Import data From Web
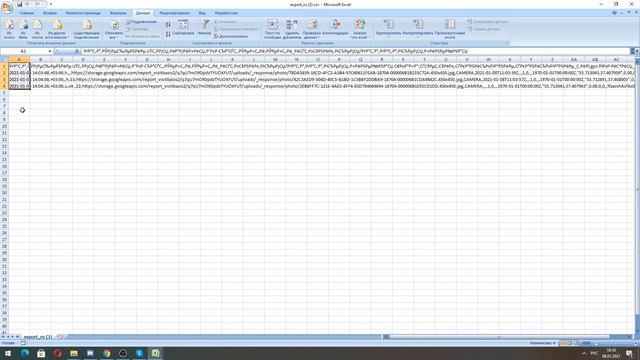The width and height of the screenshot is (640, 360). tap(23, 29)
